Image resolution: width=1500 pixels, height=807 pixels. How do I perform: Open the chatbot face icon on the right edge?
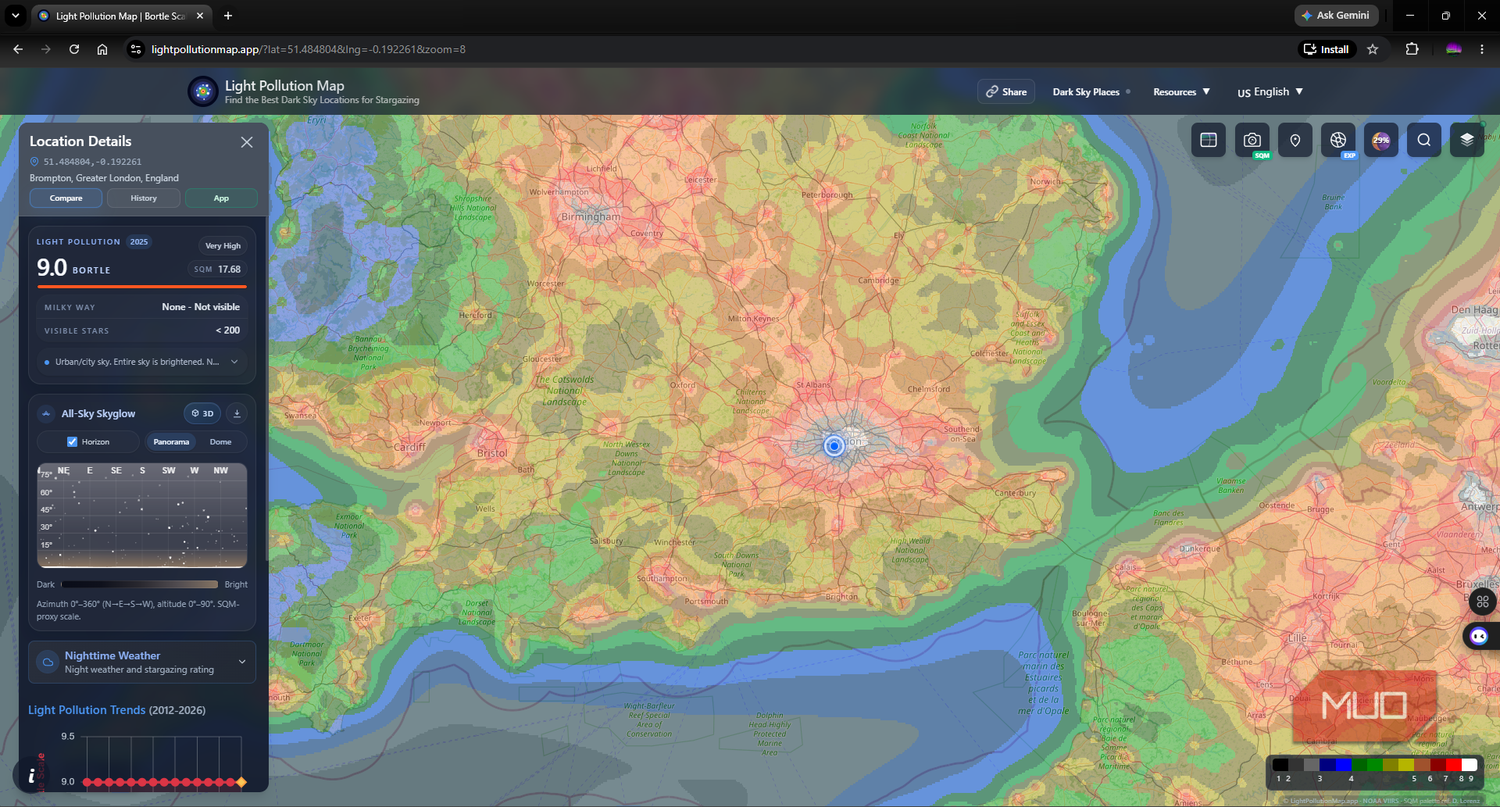tap(1479, 636)
